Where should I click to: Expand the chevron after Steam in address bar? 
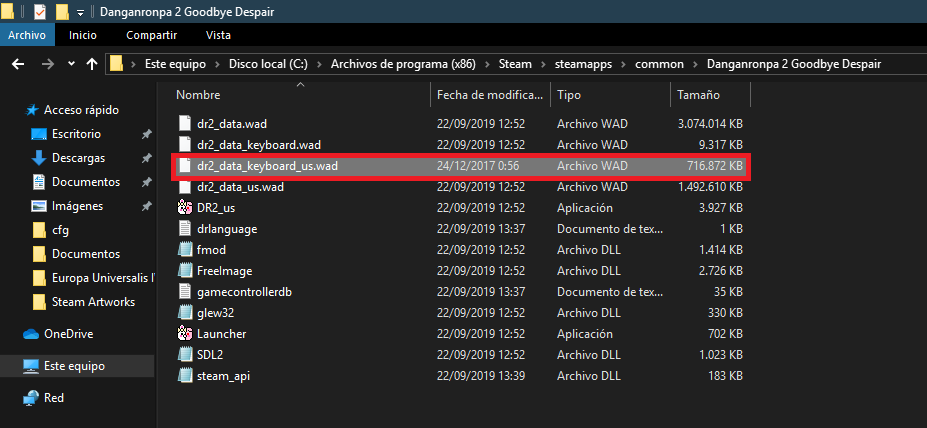point(544,64)
